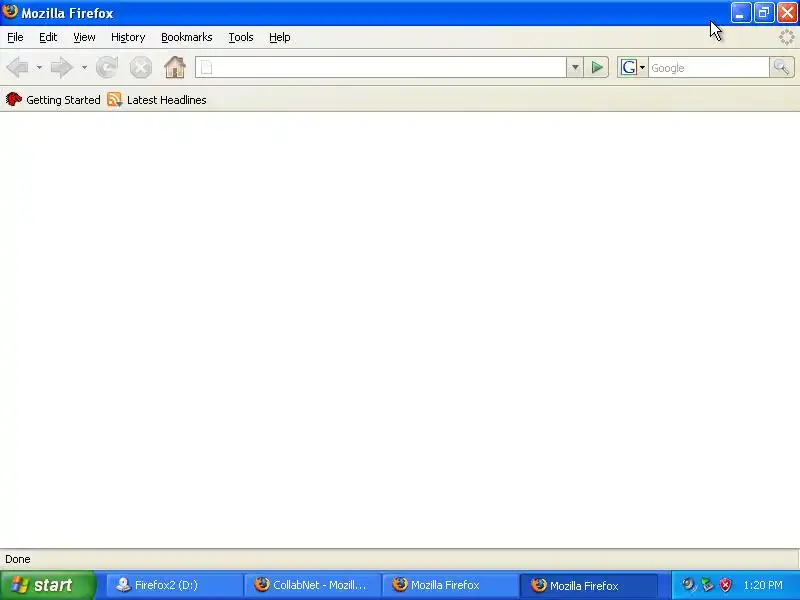Click the safely remove hardware tray icon

pyautogui.click(x=707, y=585)
